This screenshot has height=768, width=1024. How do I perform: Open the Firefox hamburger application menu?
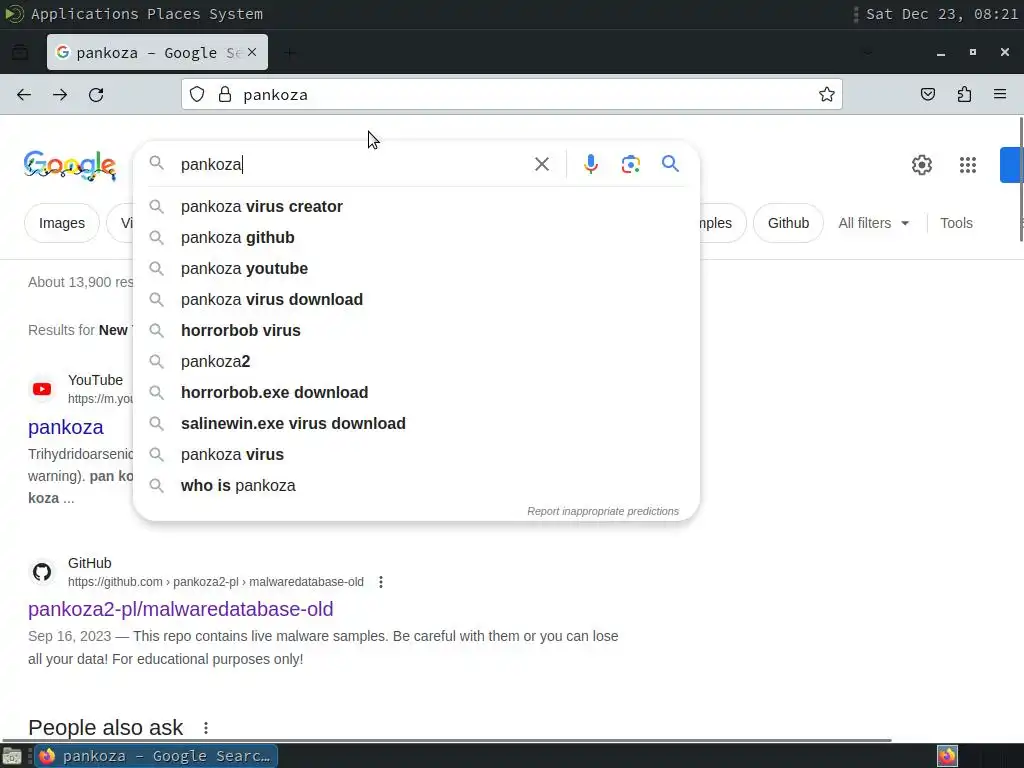pos(1000,95)
